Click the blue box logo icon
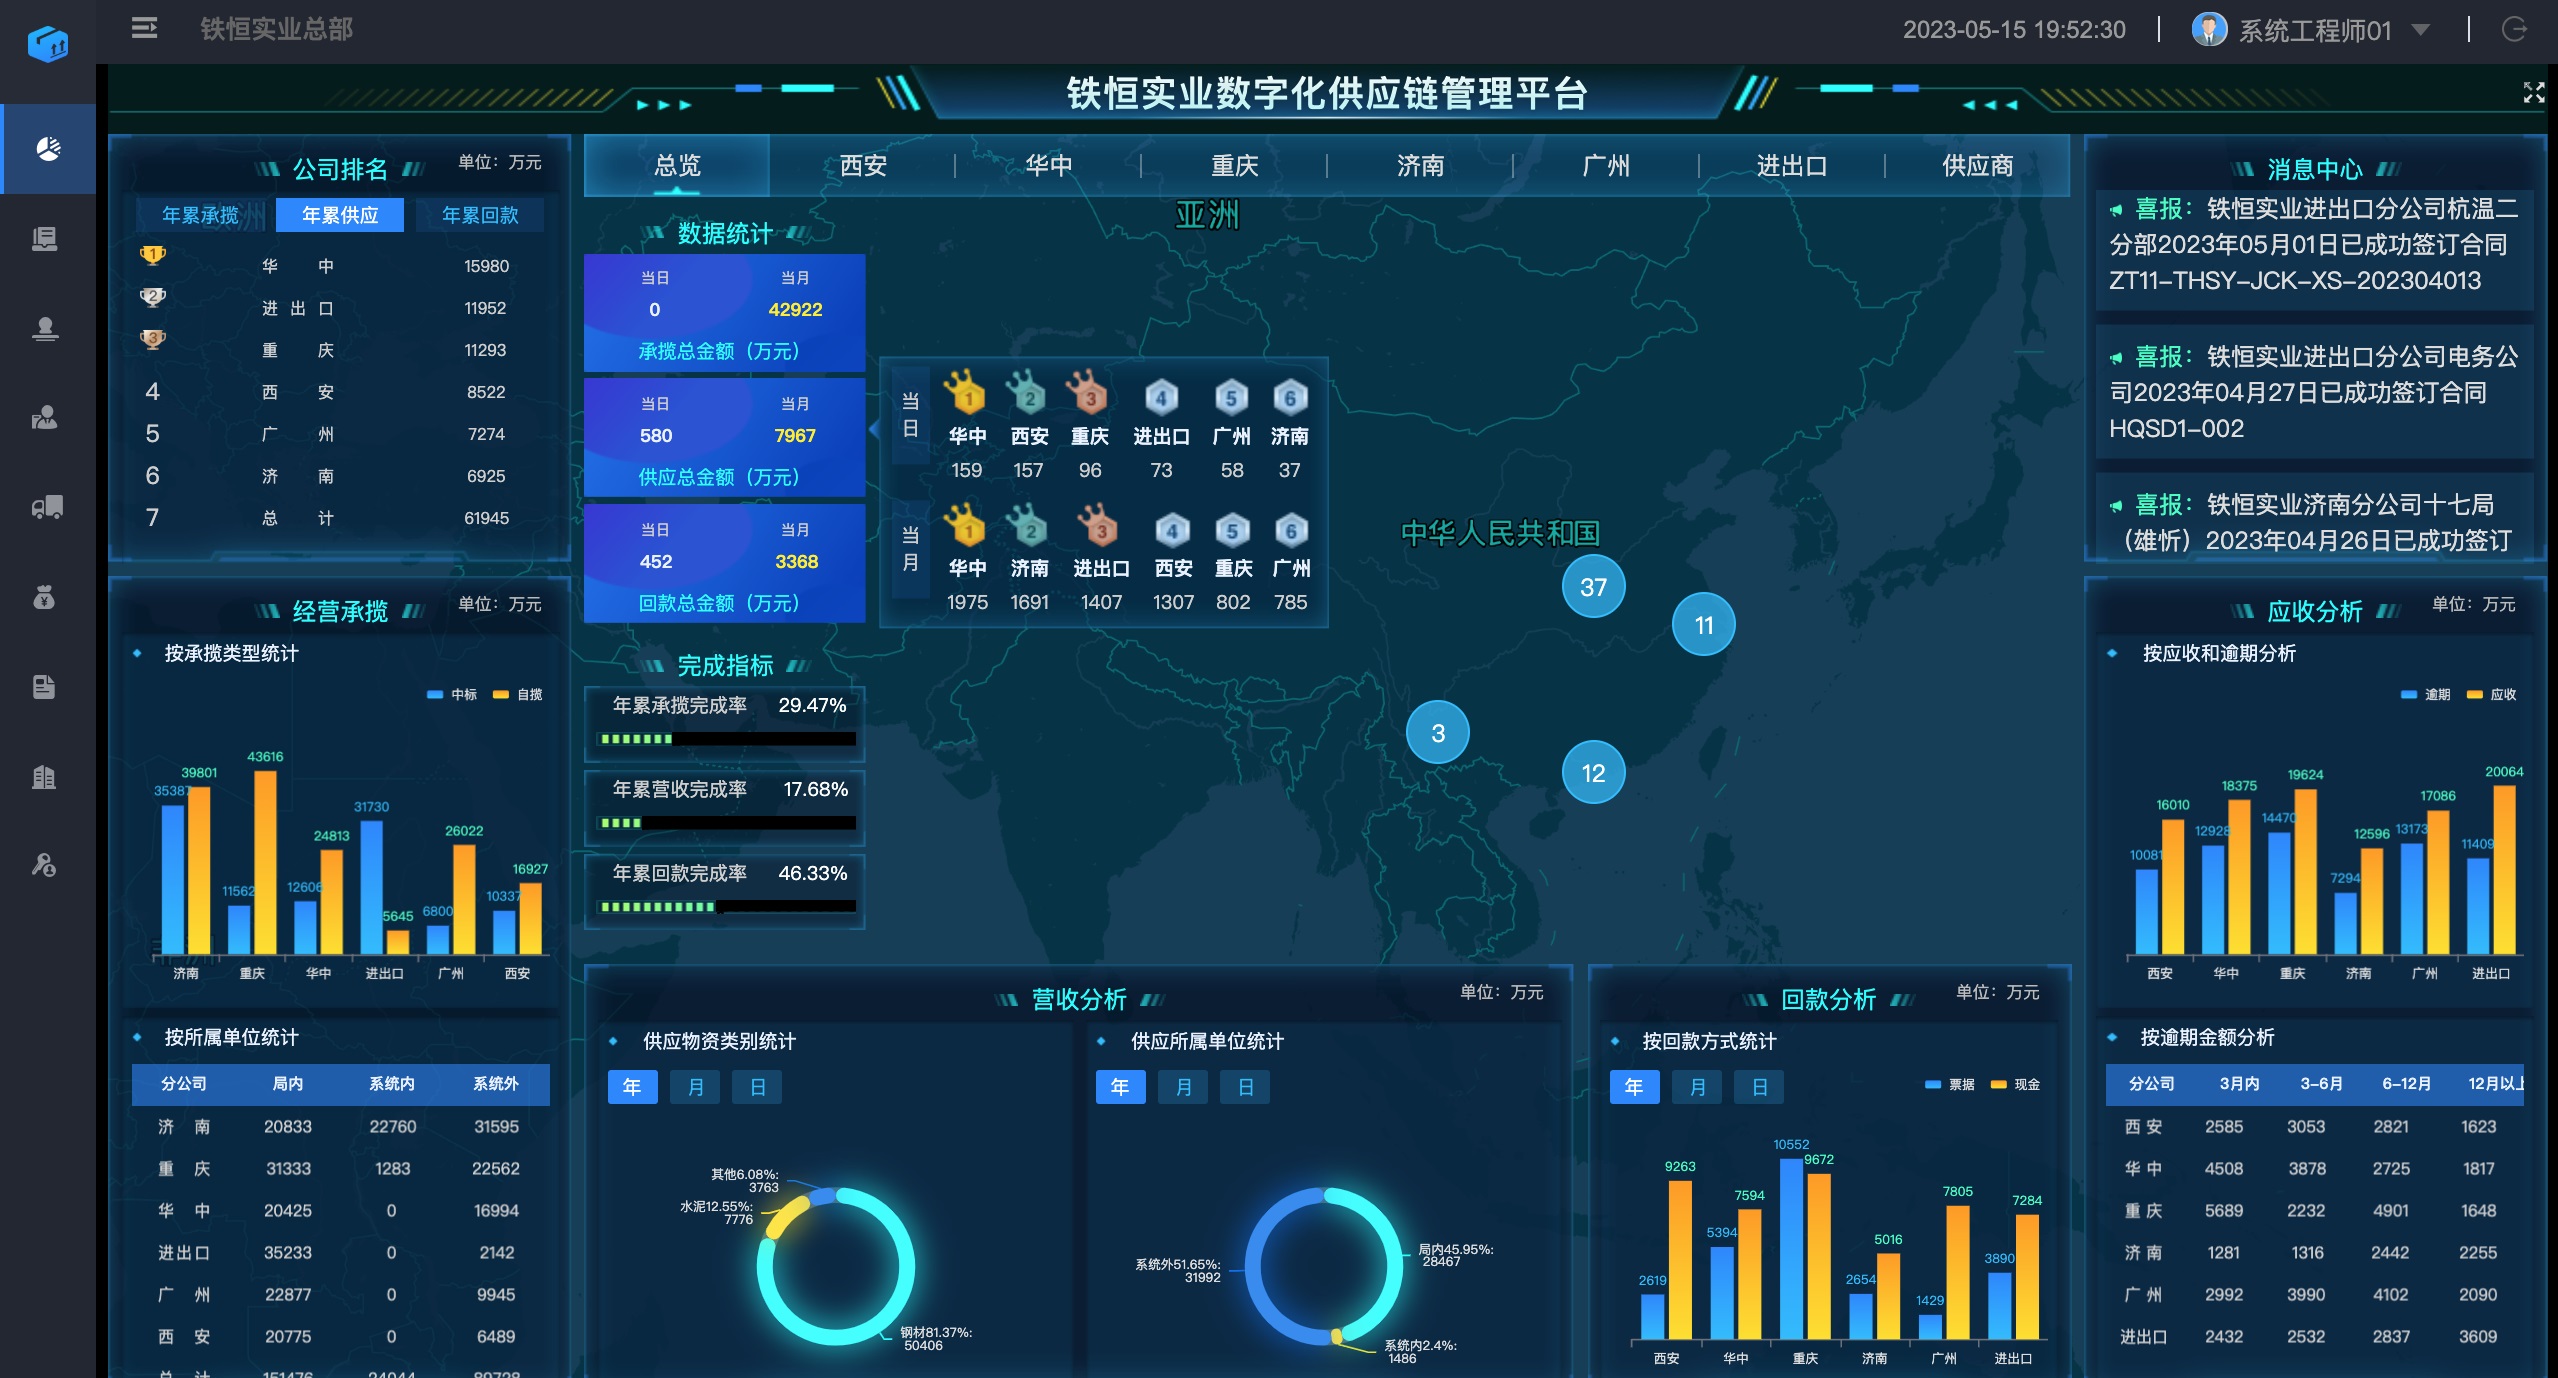The image size is (2558, 1378). tap(47, 44)
